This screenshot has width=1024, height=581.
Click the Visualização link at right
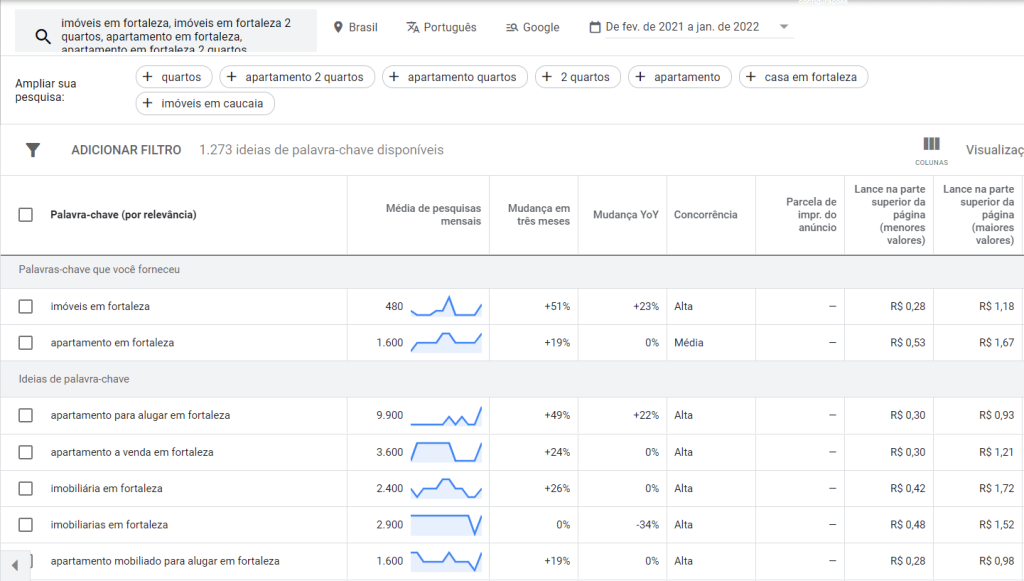[995, 150]
